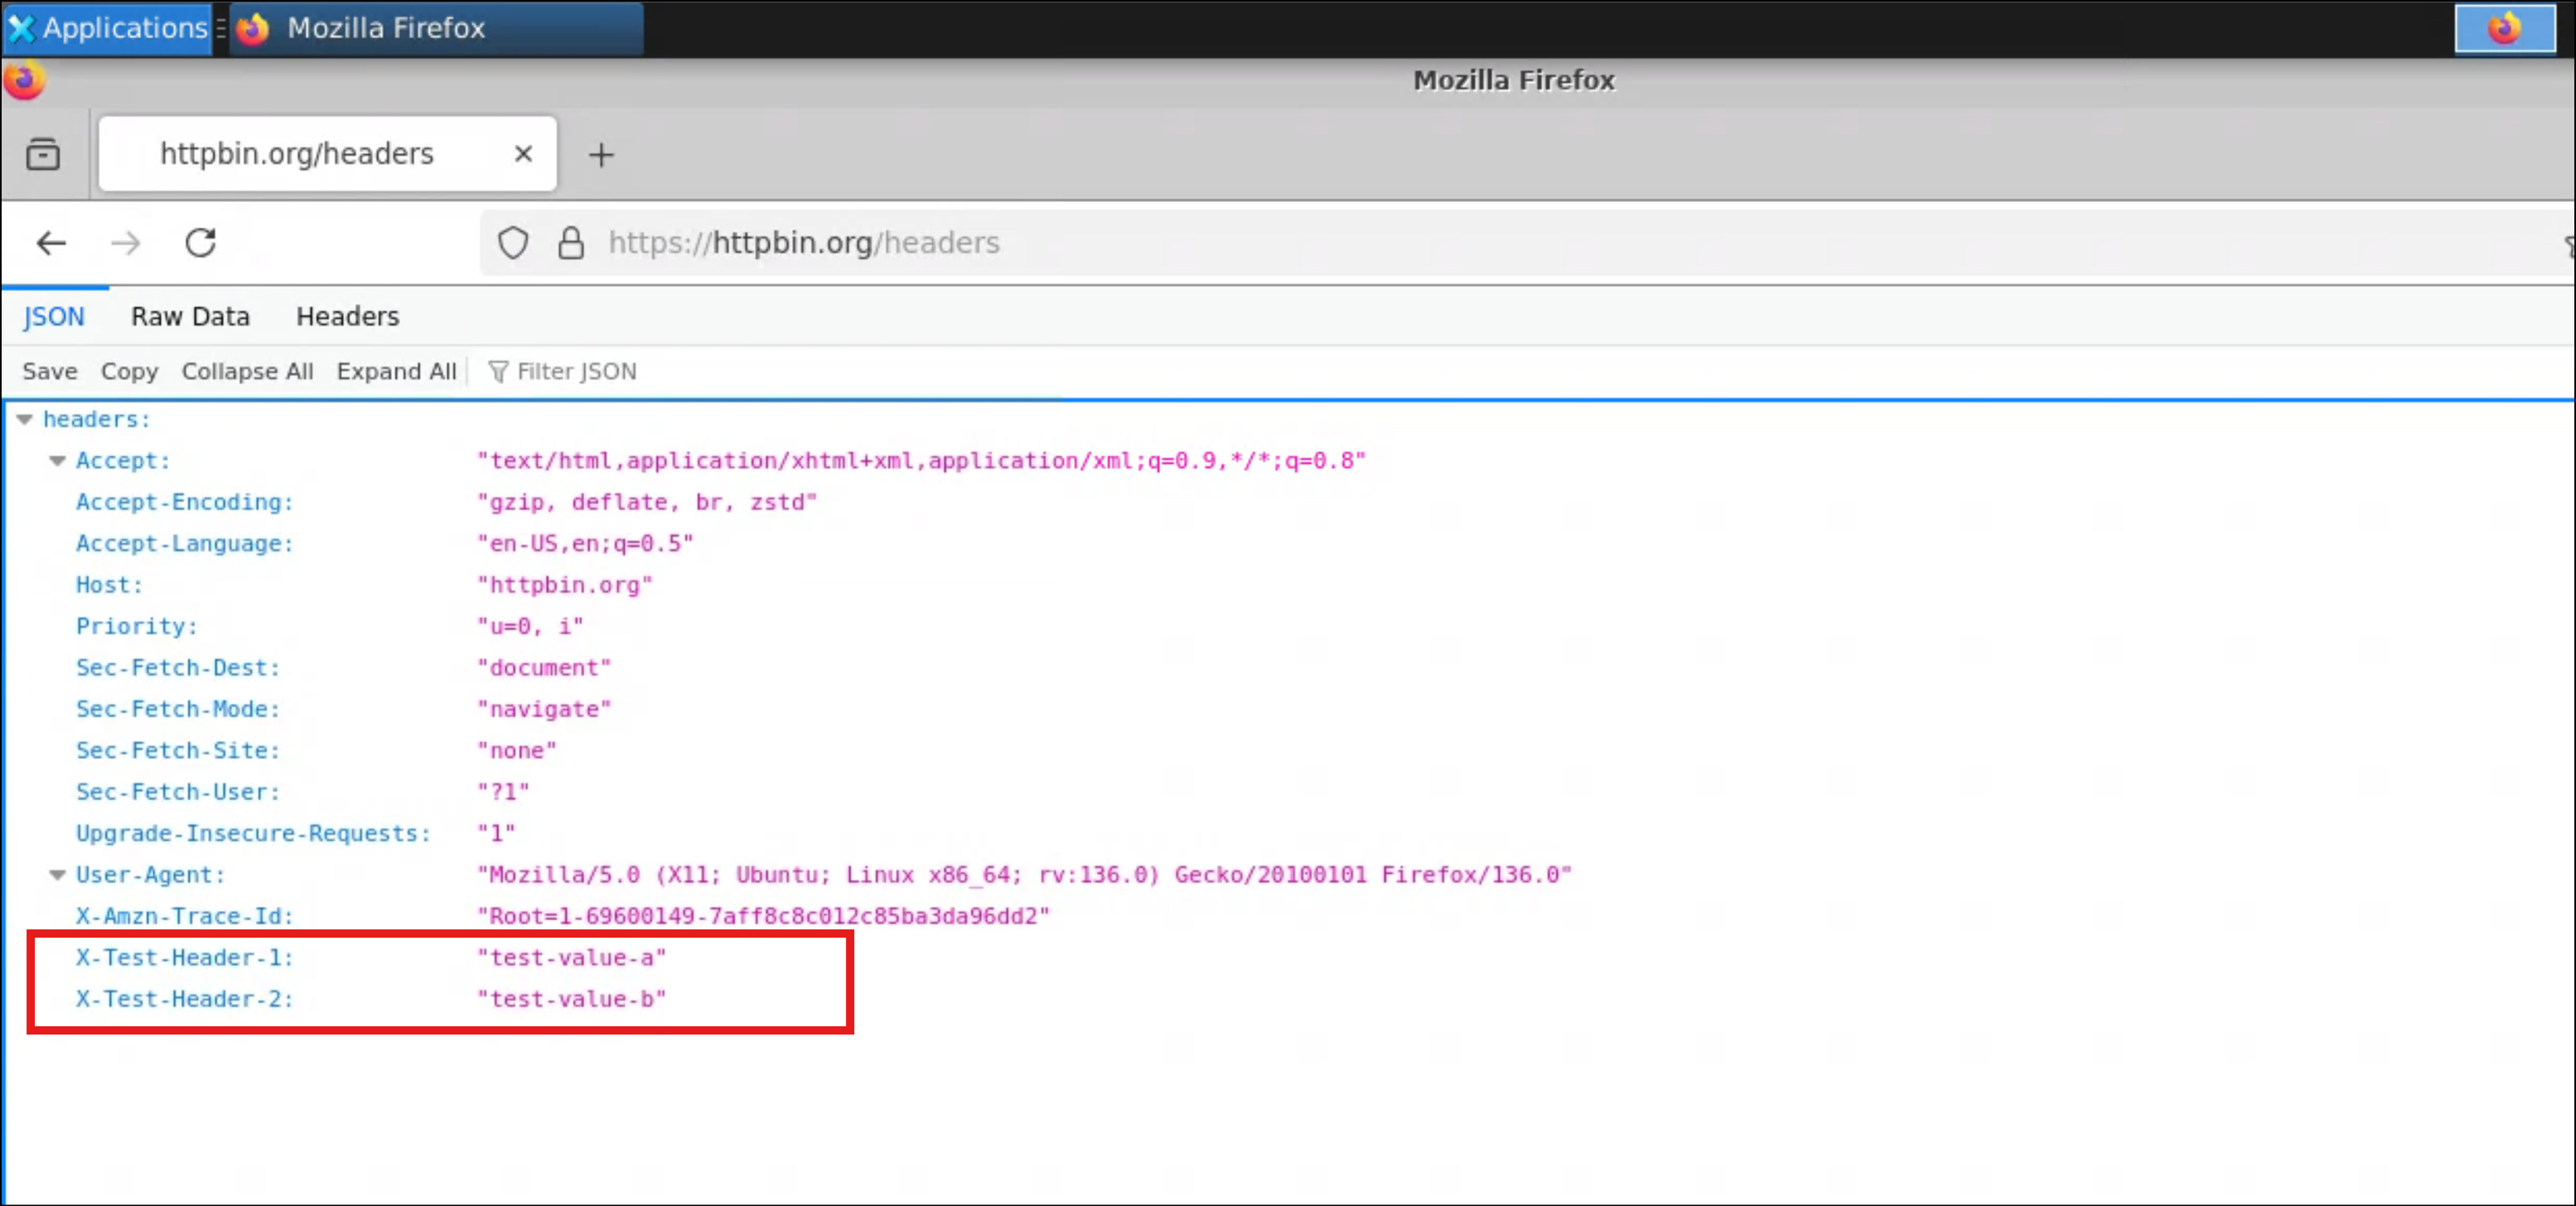
Task: Open the Firefox View icon
Action: click(43, 154)
